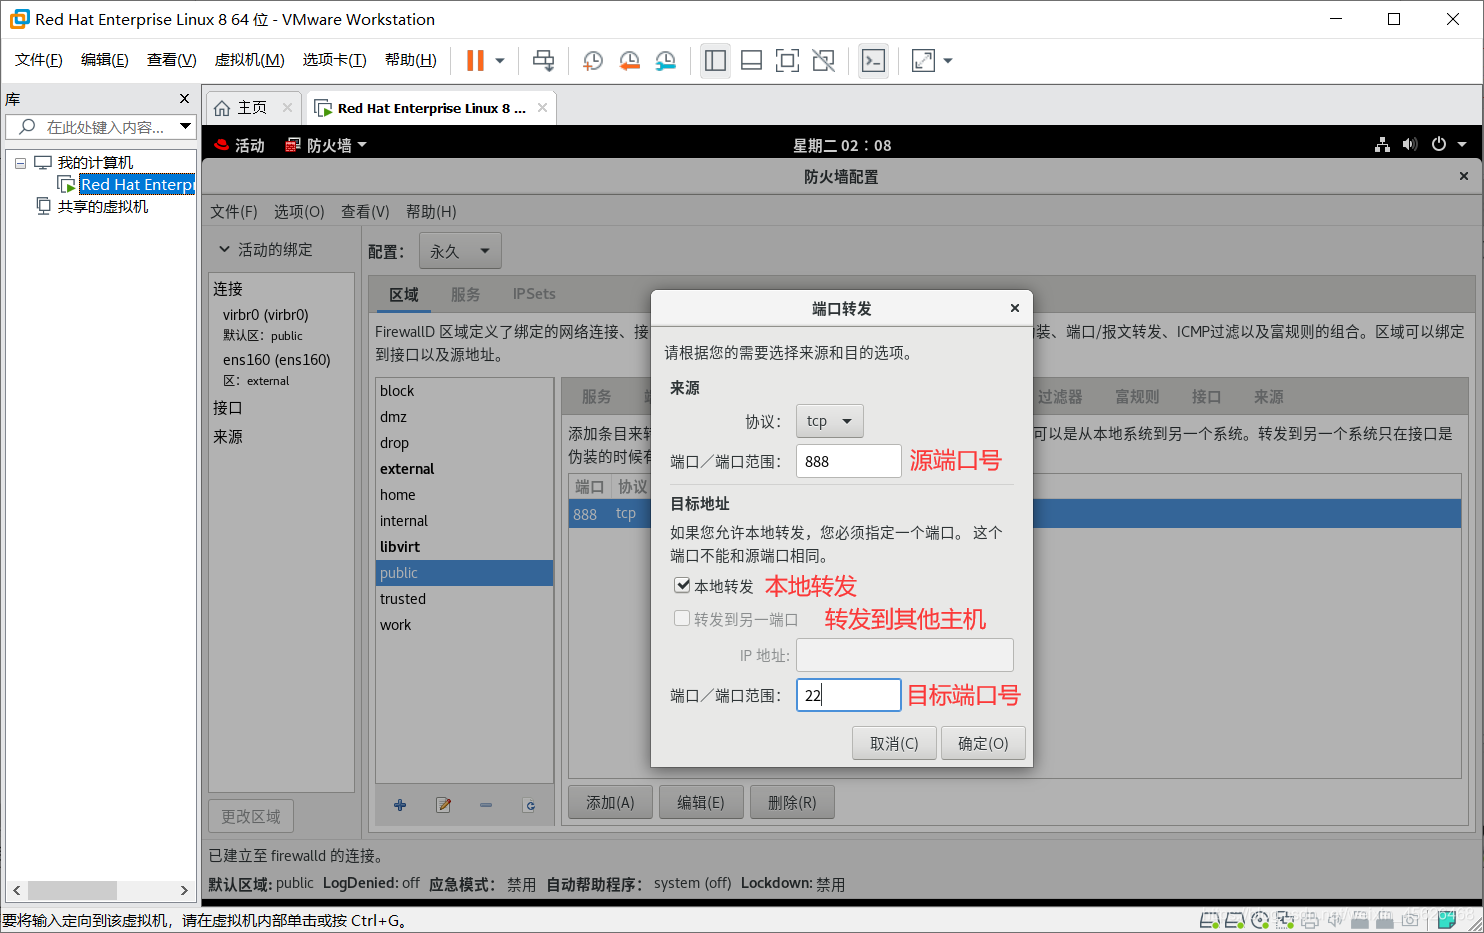The height and width of the screenshot is (933, 1484).
Task: Click the 删除(R) delete button
Action: point(792,802)
